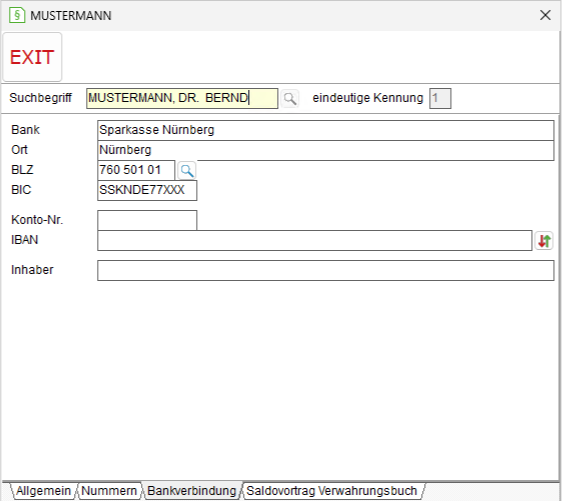Click the Bank name field

pyautogui.click(x=326, y=130)
